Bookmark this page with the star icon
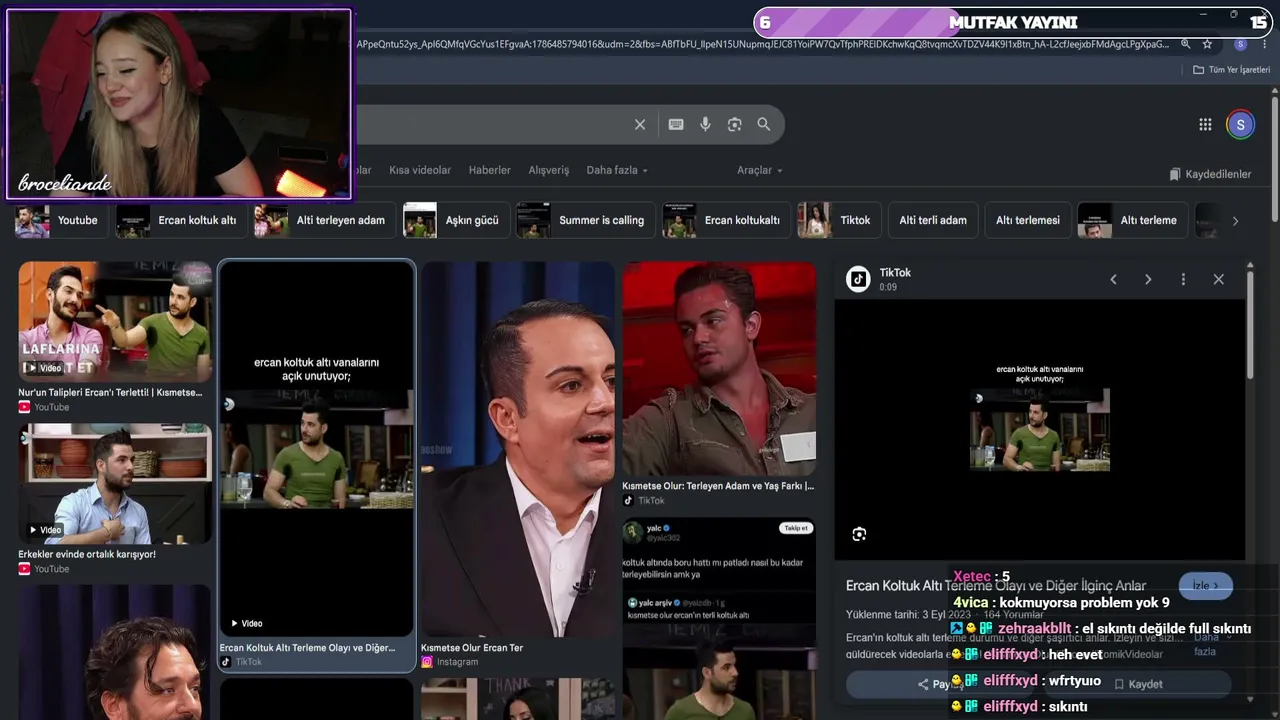This screenshot has width=1280, height=720. click(x=1207, y=44)
